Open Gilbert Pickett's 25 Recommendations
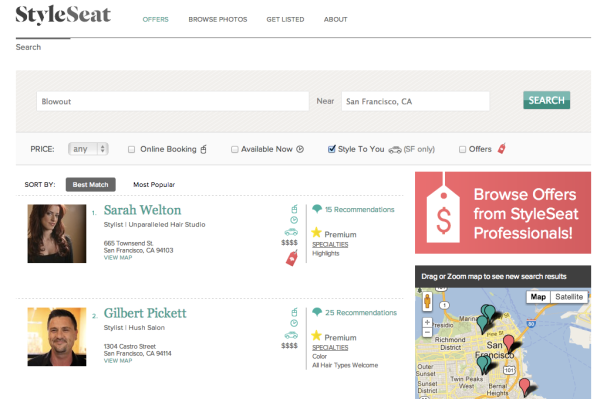This screenshot has width=607, height=399. coord(361,312)
